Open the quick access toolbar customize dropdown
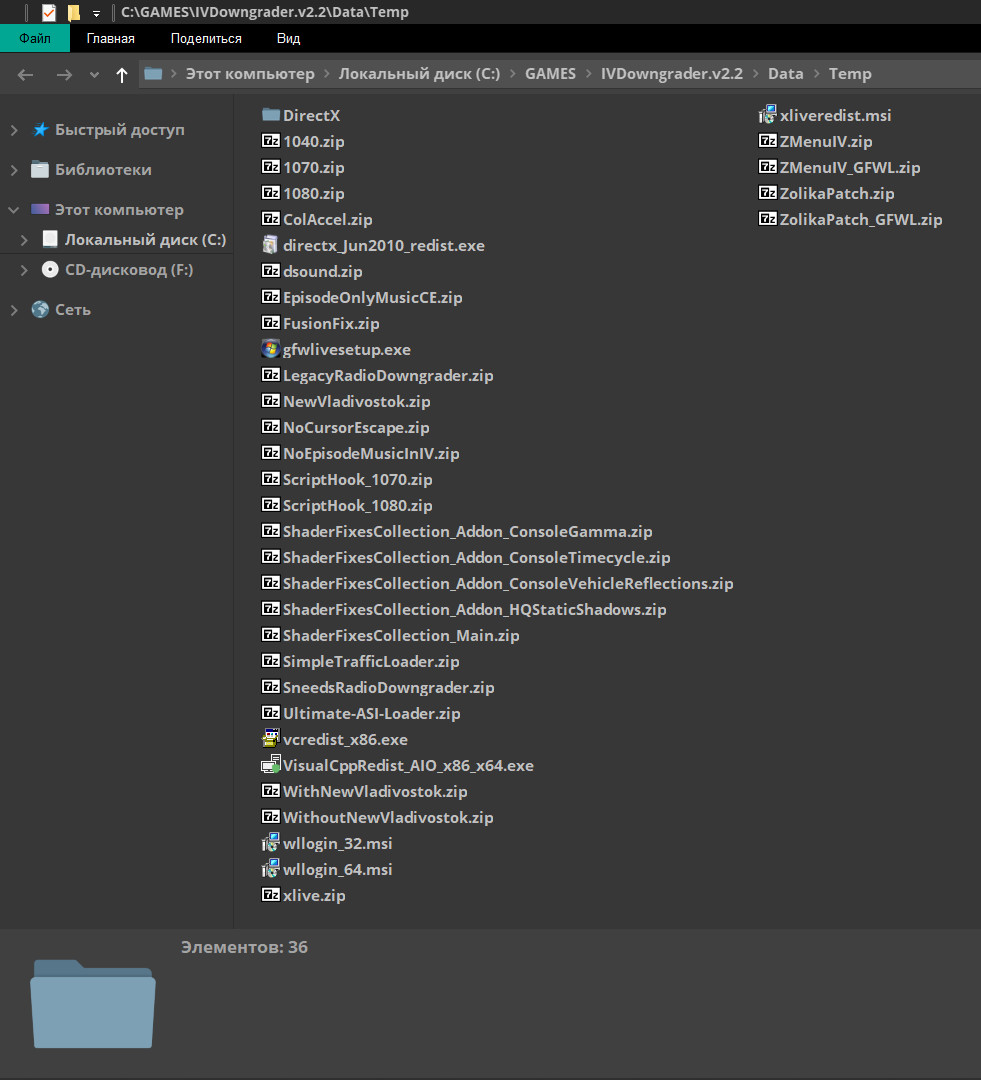The image size is (981, 1080). pyautogui.click(x=96, y=14)
